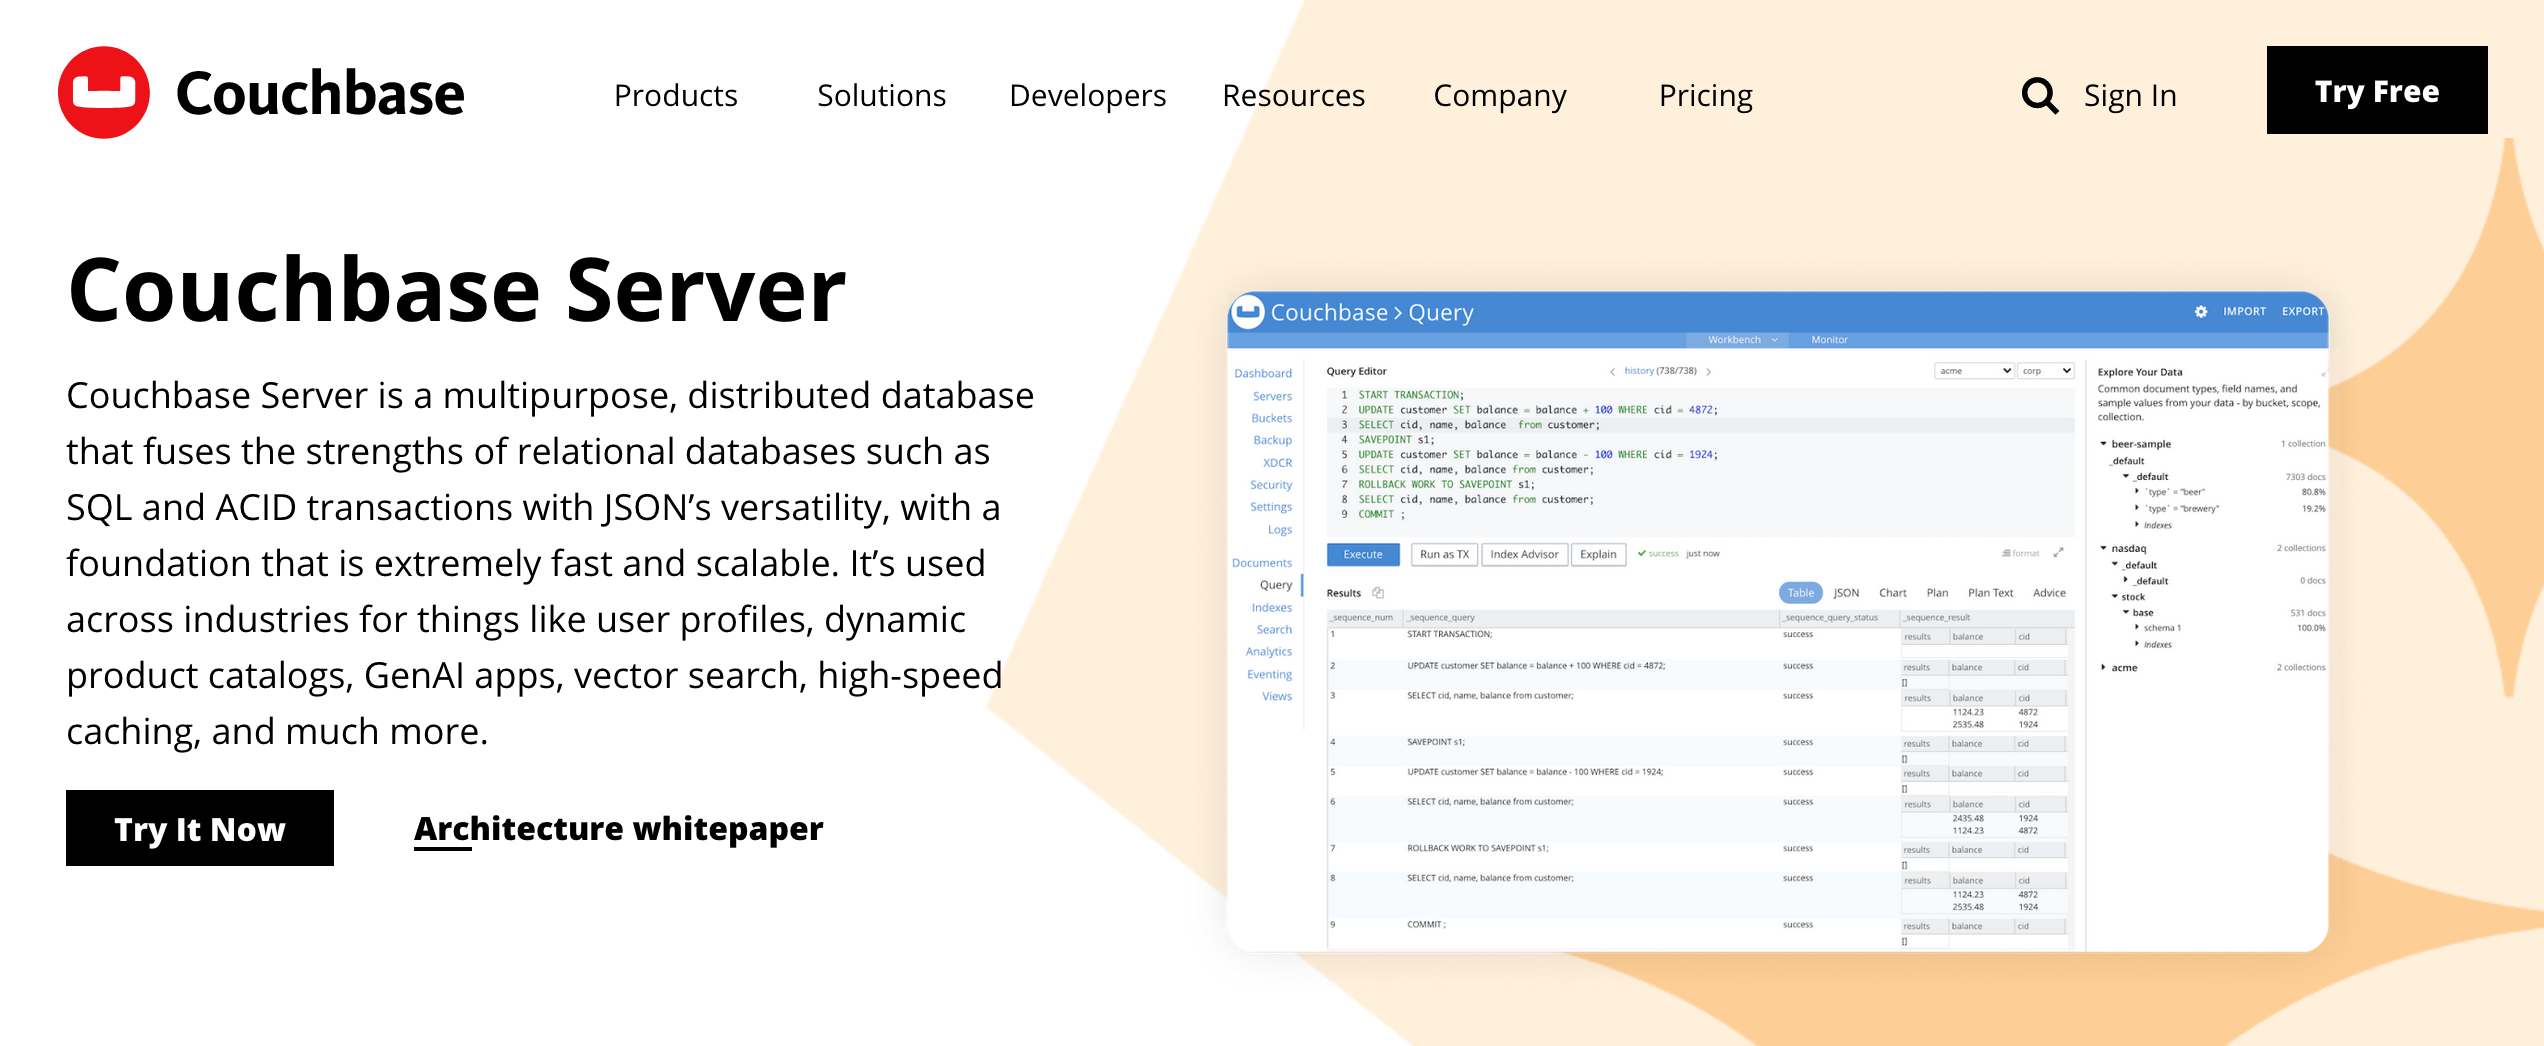
Task: Open Logs in the console sidebar
Action: tap(1280, 530)
